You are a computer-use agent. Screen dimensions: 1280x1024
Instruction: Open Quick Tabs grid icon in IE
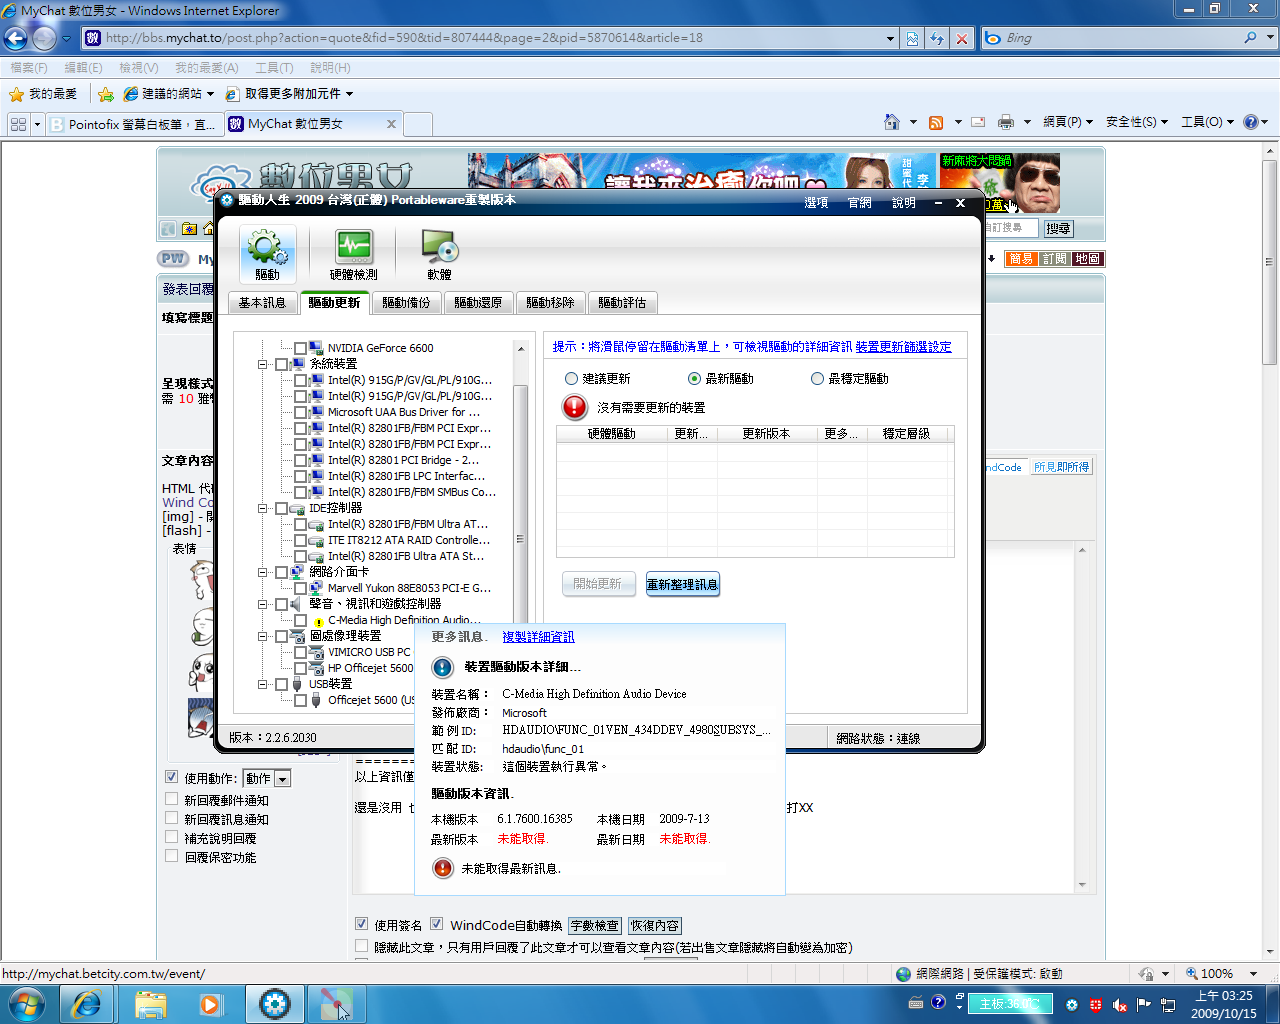click(18, 124)
